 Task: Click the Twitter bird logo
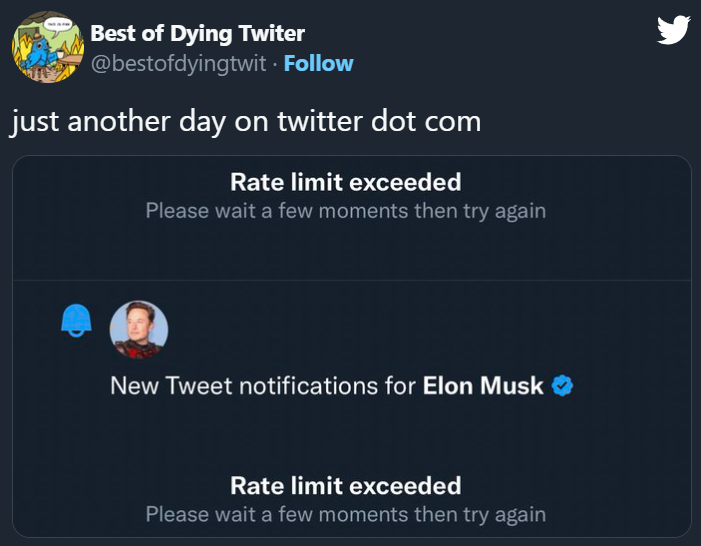pos(673,31)
